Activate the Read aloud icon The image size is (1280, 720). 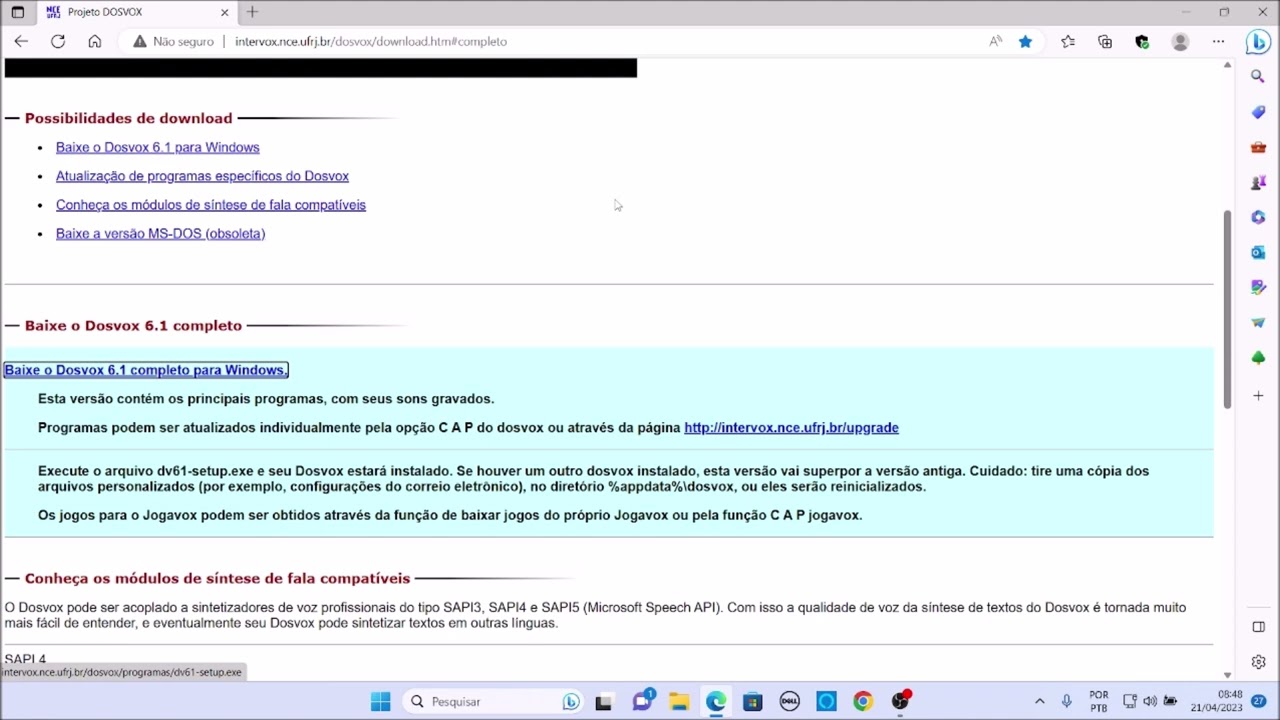point(995,41)
